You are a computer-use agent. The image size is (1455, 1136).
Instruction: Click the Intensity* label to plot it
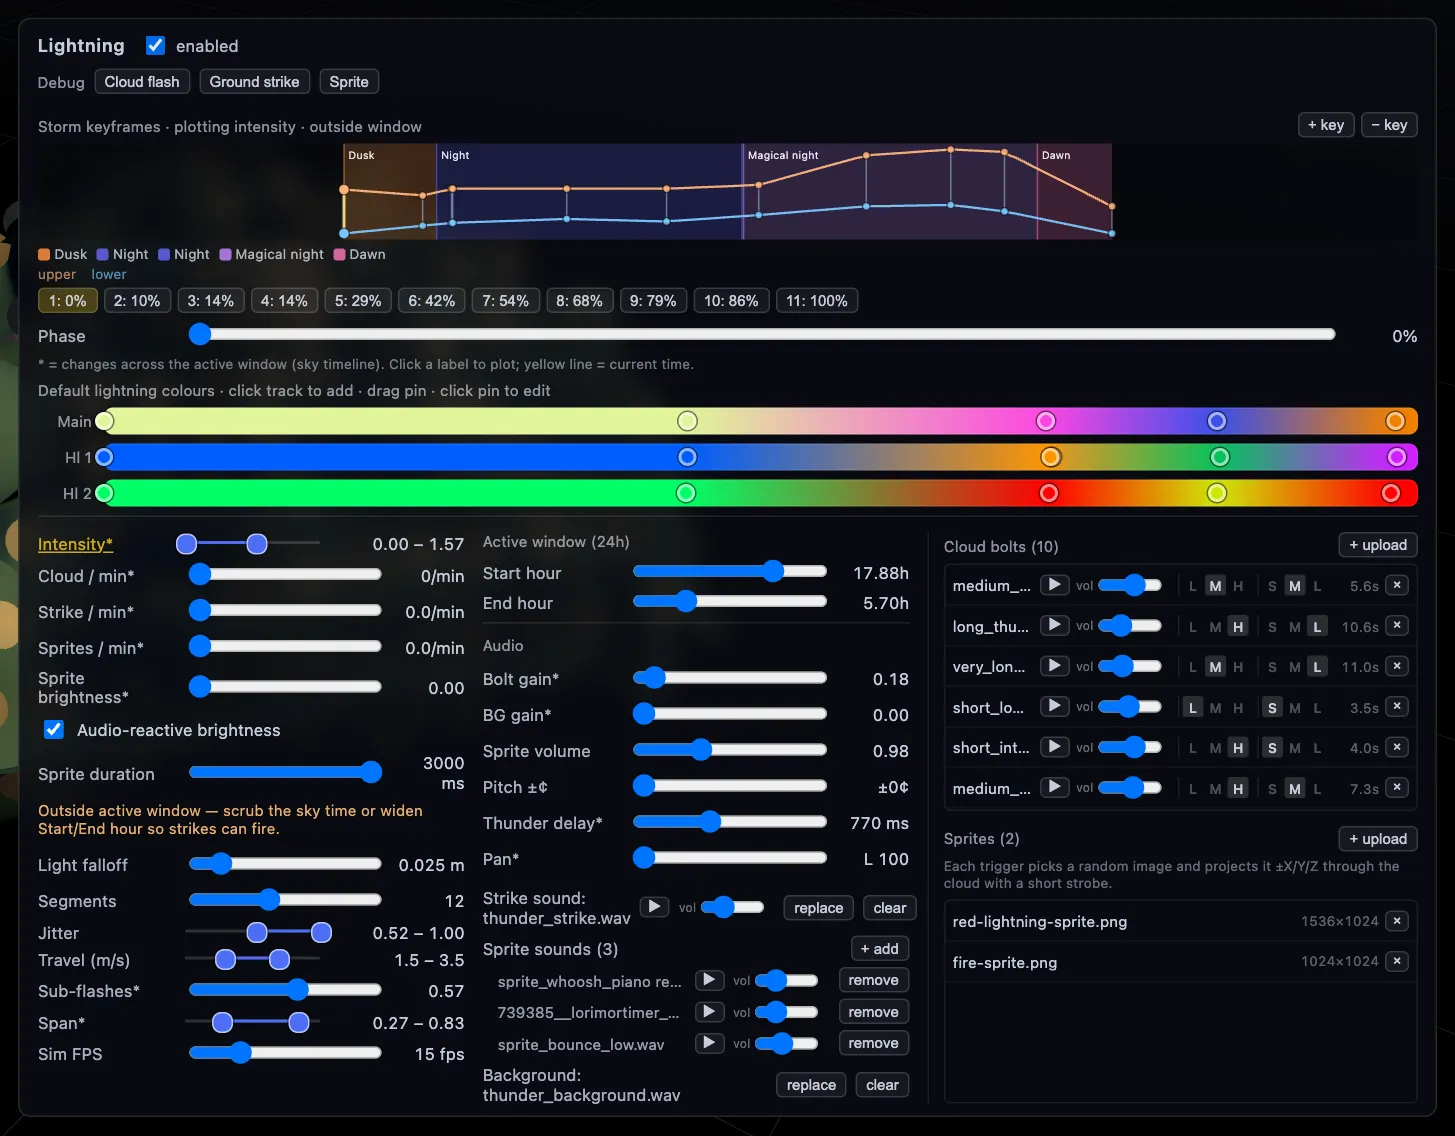[75, 544]
